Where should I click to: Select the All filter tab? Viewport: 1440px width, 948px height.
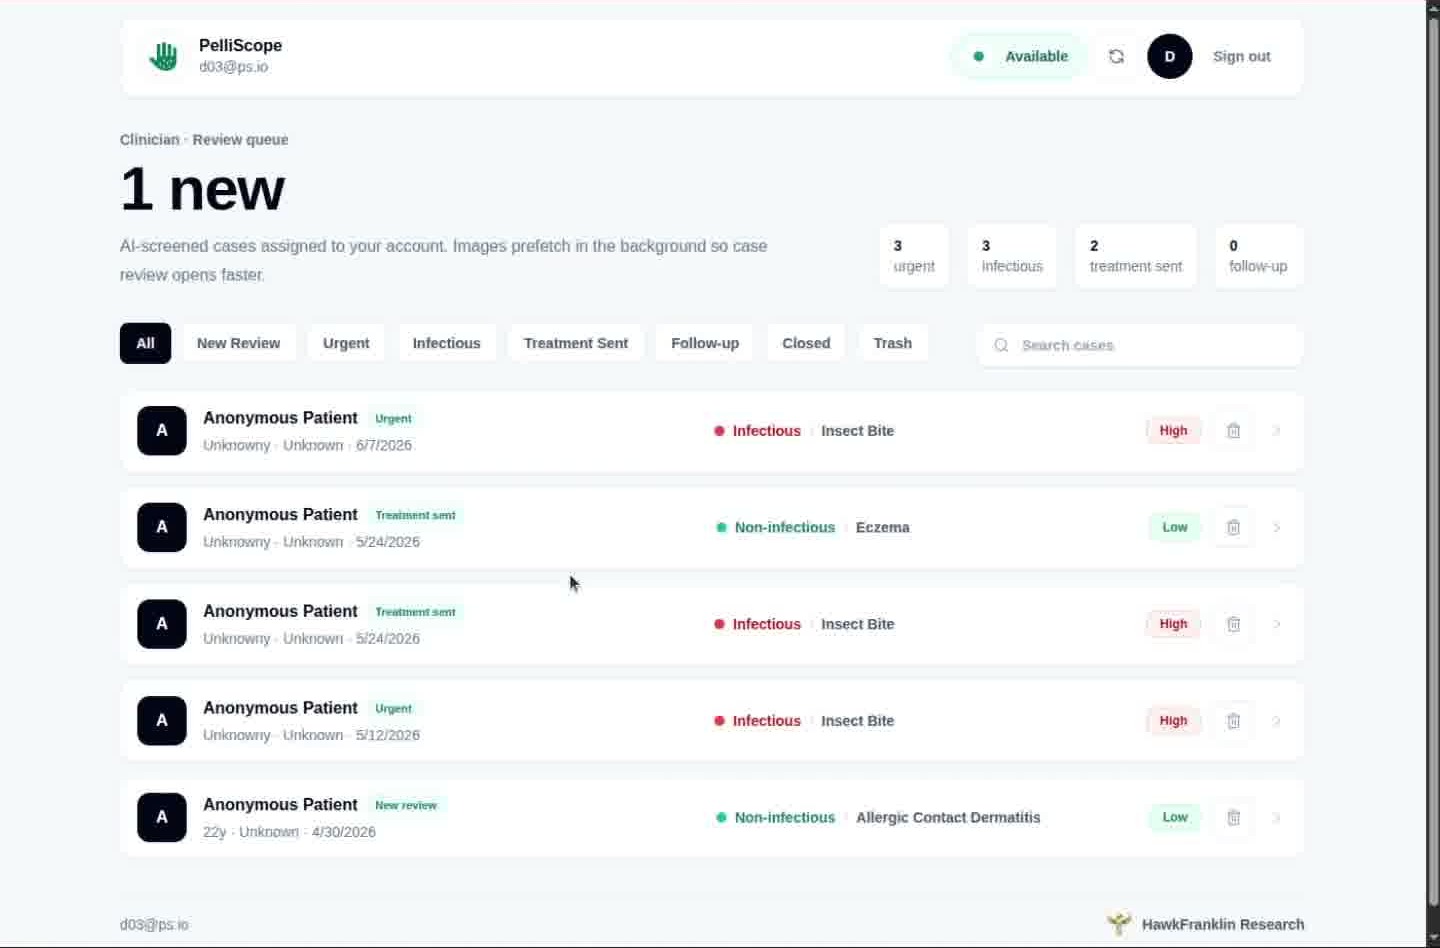pos(145,343)
